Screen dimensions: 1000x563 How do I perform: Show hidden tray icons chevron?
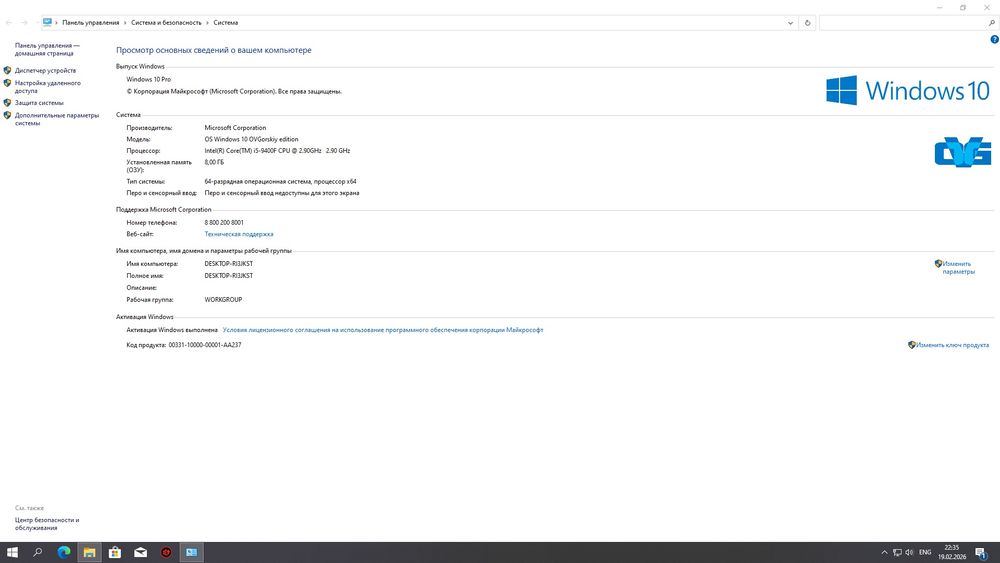click(x=884, y=552)
